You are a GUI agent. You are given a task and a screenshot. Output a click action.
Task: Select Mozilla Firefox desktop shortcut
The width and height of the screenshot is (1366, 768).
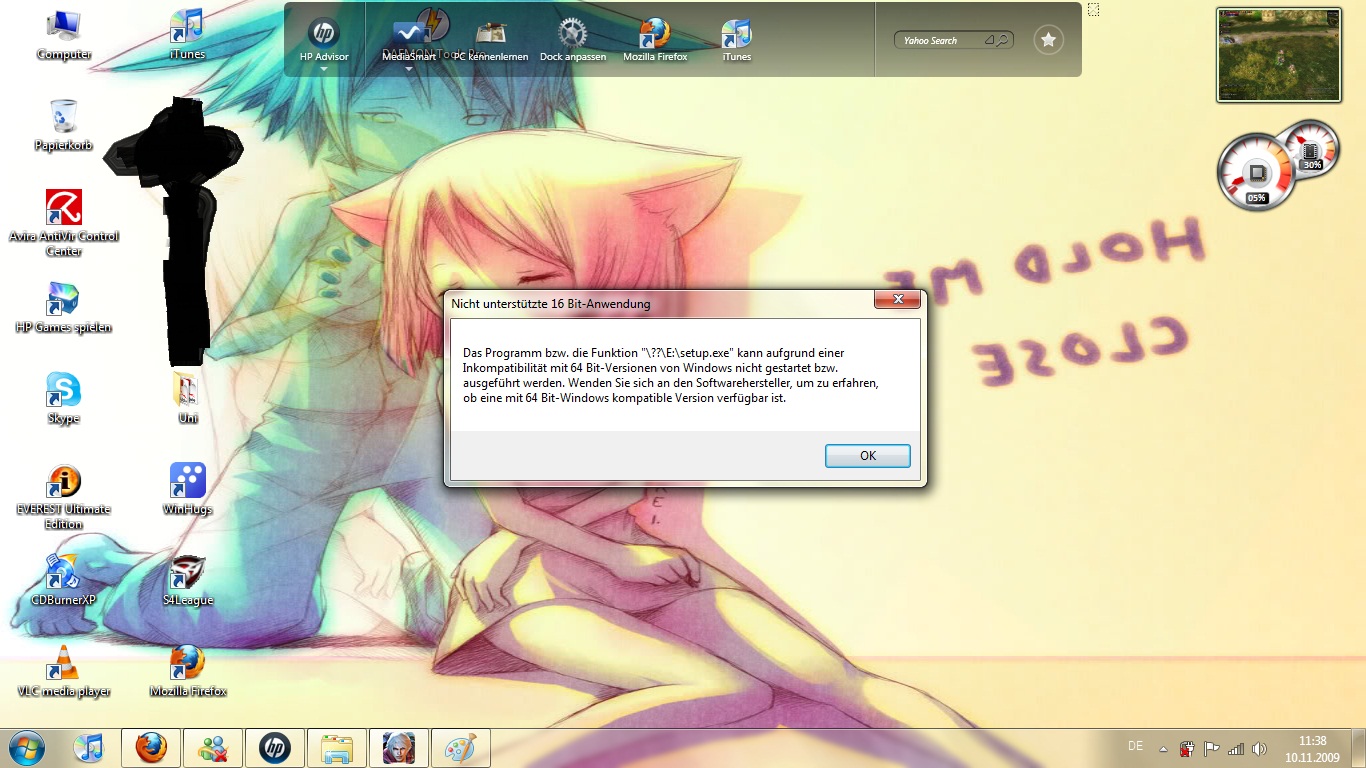[x=187, y=672]
